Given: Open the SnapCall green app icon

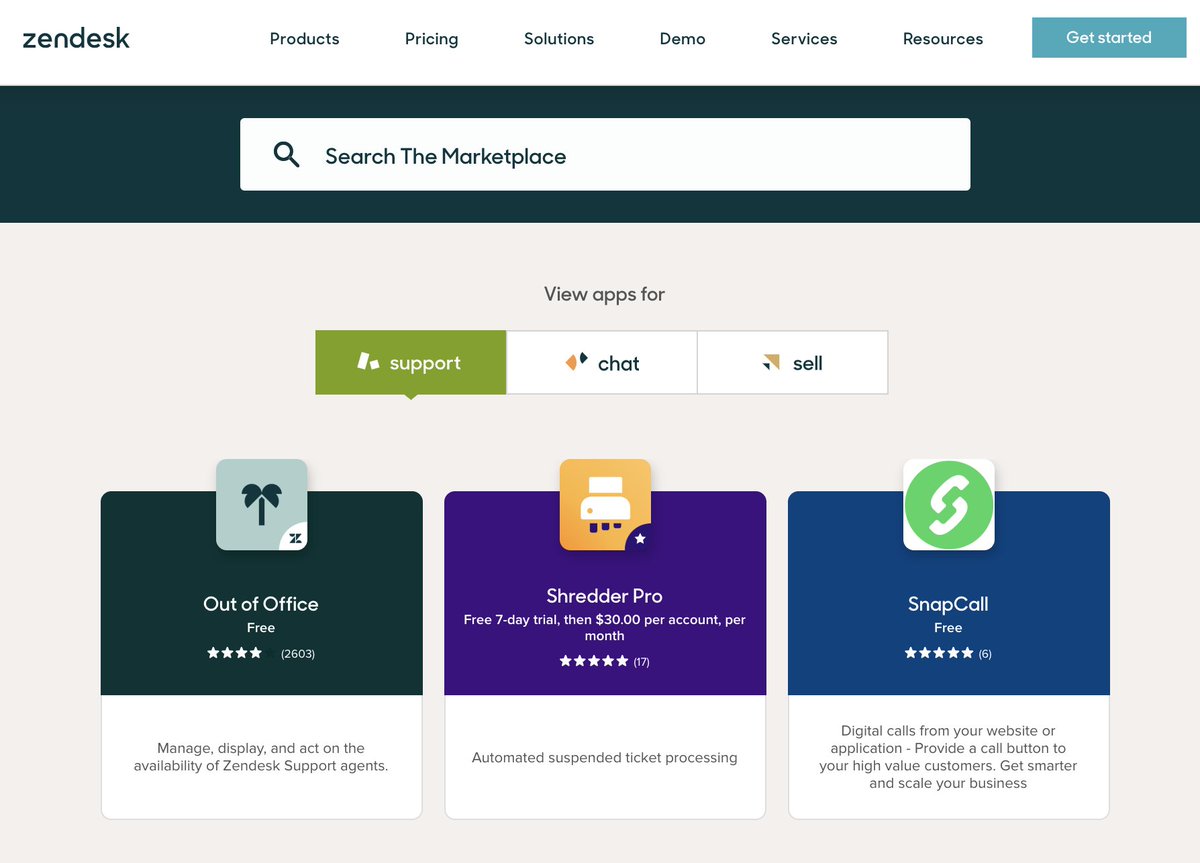Looking at the screenshot, I should (x=949, y=504).
